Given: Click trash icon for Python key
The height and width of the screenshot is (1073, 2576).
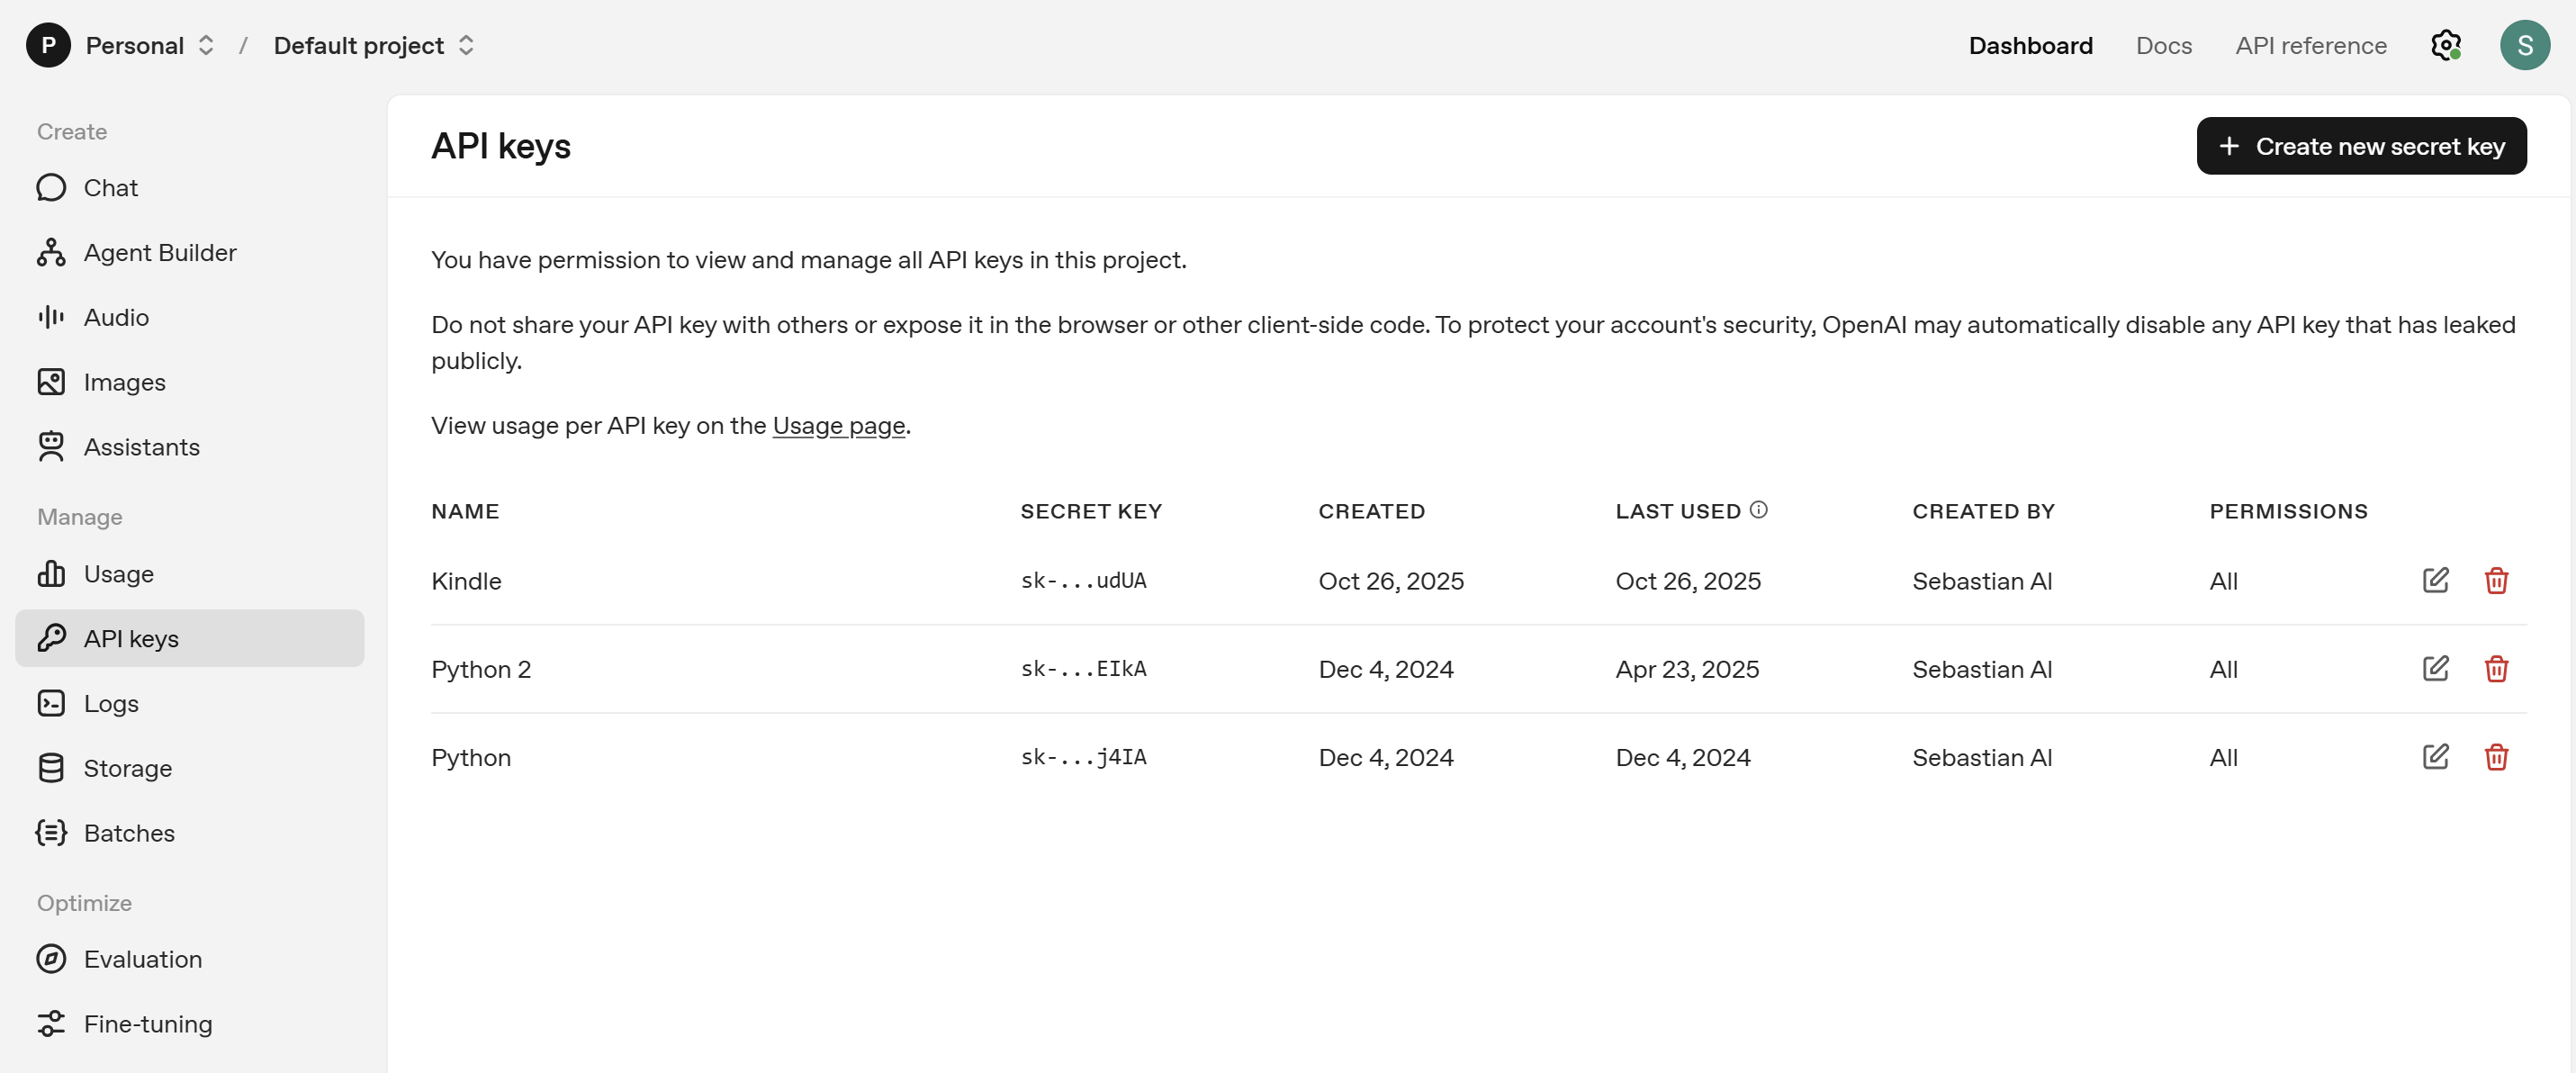Looking at the screenshot, I should point(2496,757).
